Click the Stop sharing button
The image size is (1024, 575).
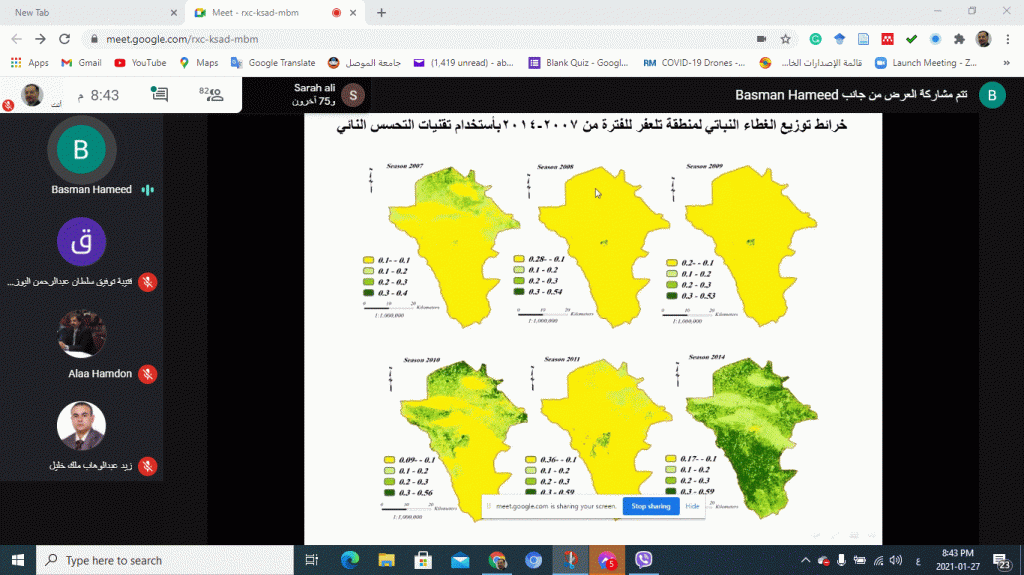(x=650, y=506)
